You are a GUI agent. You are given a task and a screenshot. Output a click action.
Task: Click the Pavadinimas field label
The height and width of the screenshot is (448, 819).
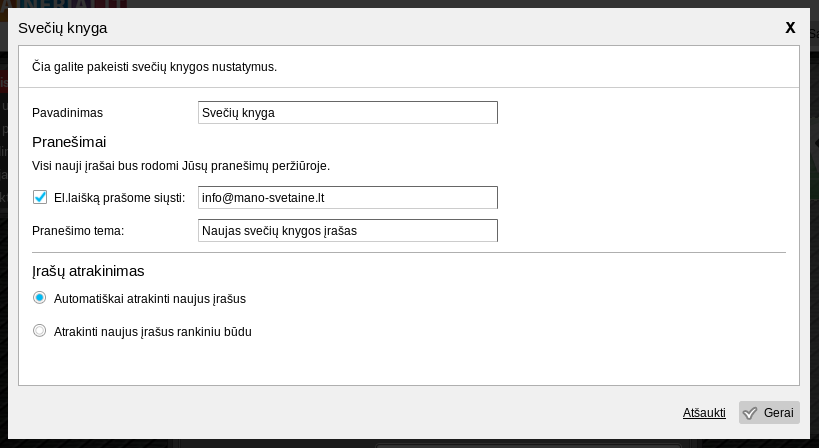click(67, 113)
